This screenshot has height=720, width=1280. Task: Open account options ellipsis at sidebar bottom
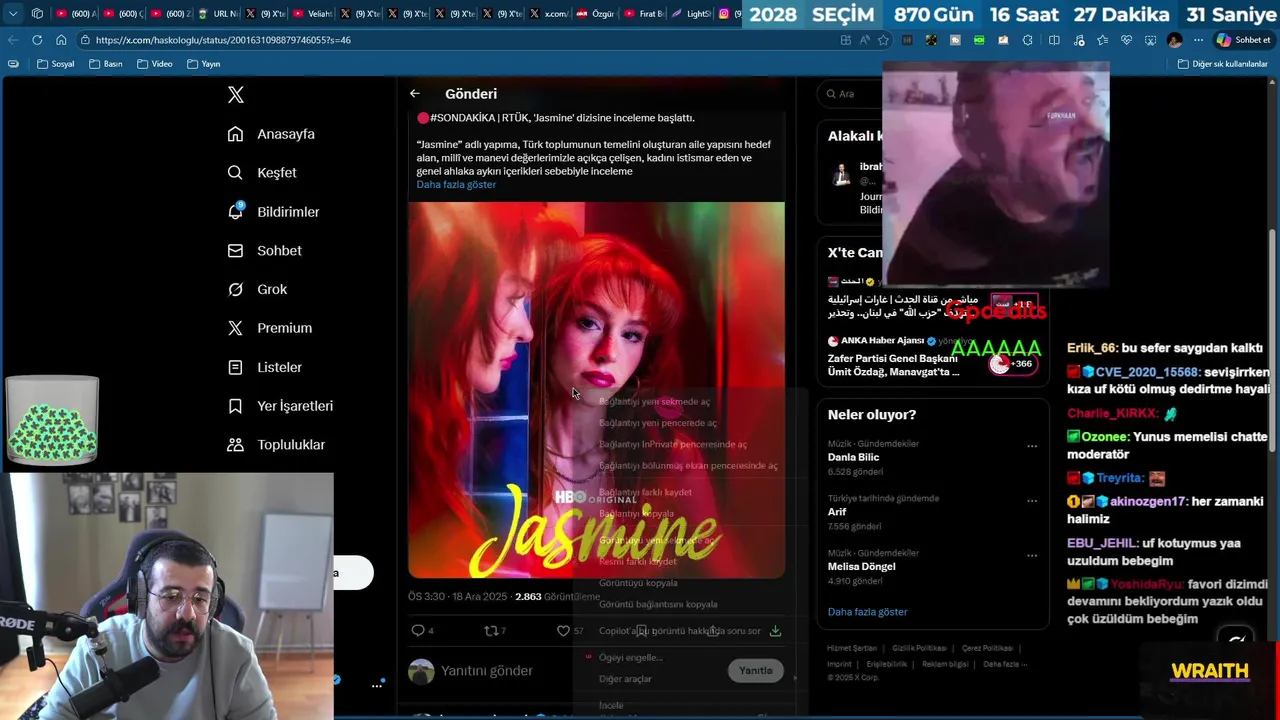[x=377, y=685]
